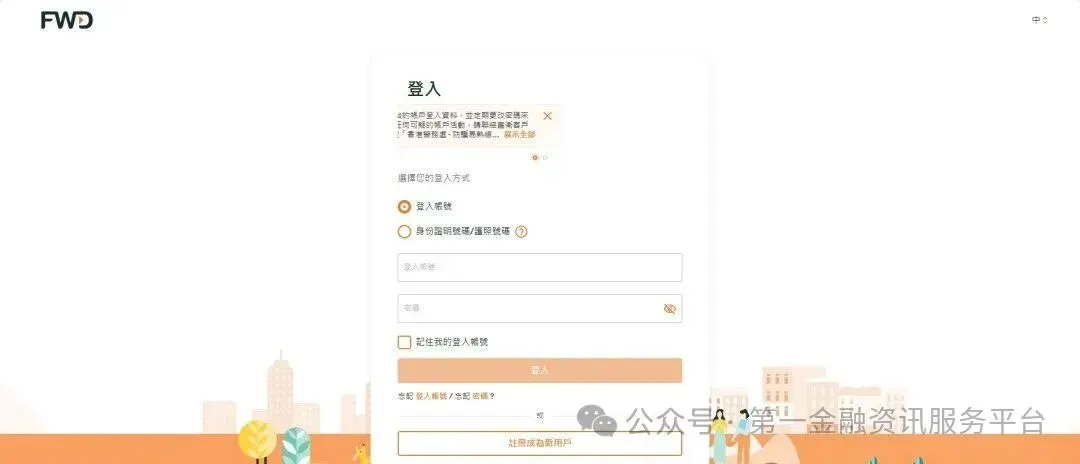Close the orange notice banner
Viewport: 1080px width, 464px height.
click(547, 116)
